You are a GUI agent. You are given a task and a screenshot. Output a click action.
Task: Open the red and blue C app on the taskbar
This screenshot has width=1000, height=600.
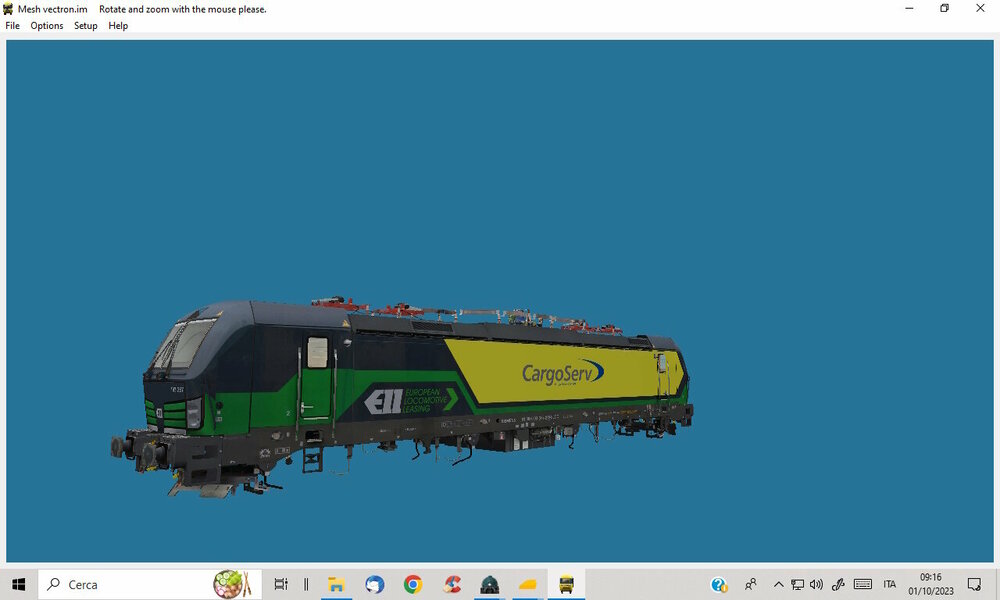click(452, 584)
